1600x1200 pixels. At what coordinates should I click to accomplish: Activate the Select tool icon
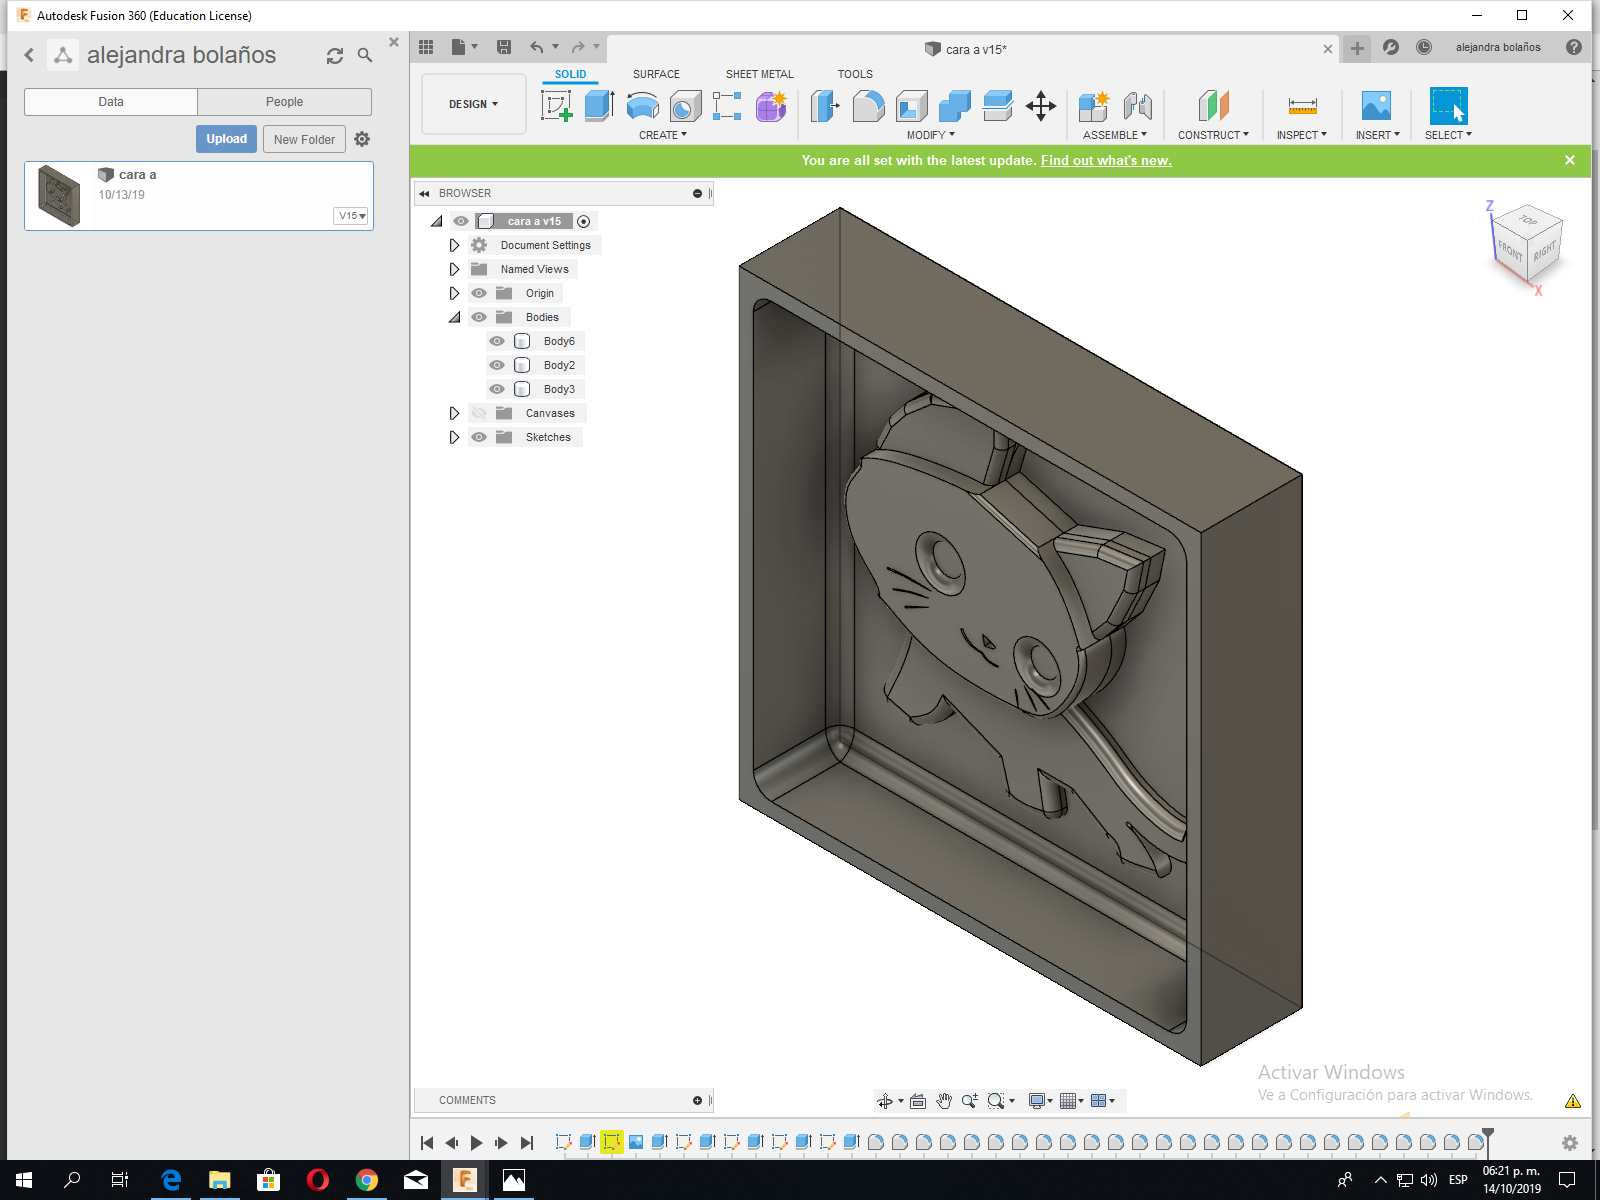coord(1448,105)
